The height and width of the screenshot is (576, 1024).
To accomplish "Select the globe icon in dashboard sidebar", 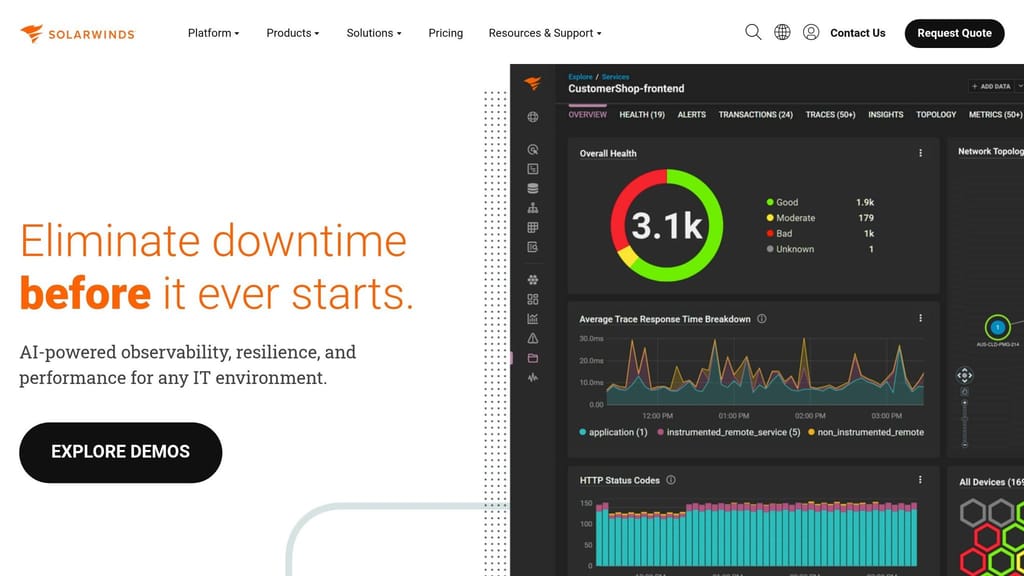I will coord(533,117).
